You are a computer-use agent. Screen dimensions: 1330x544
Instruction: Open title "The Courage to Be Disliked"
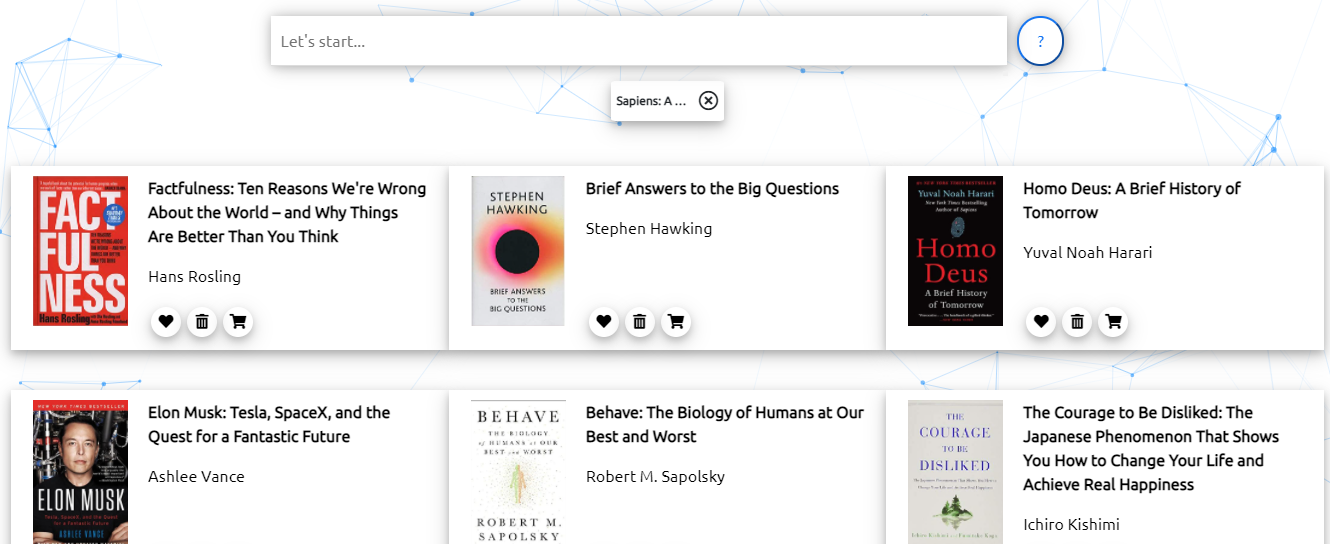pyautogui.click(x=1151, y=449)
